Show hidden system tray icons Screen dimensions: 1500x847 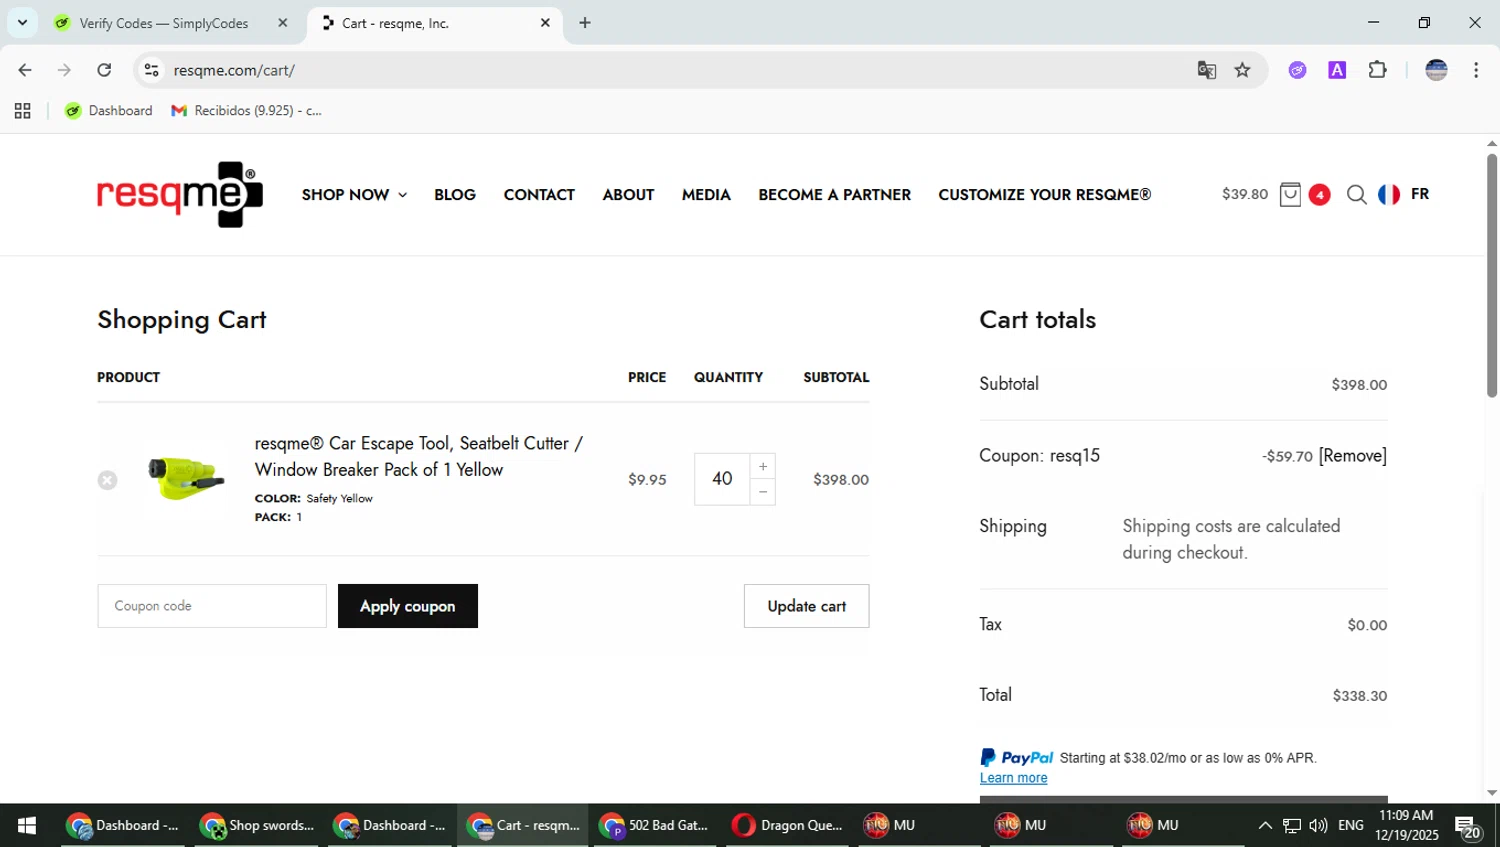click(1265, 825)
